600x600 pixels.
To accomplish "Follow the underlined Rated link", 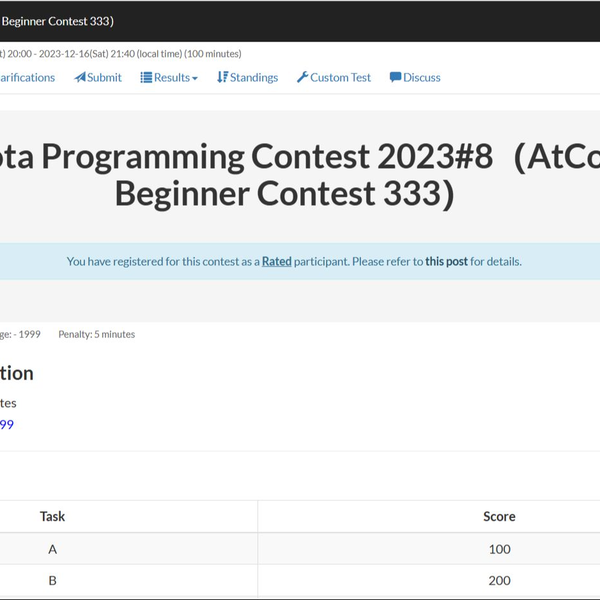I will [276, 262].
